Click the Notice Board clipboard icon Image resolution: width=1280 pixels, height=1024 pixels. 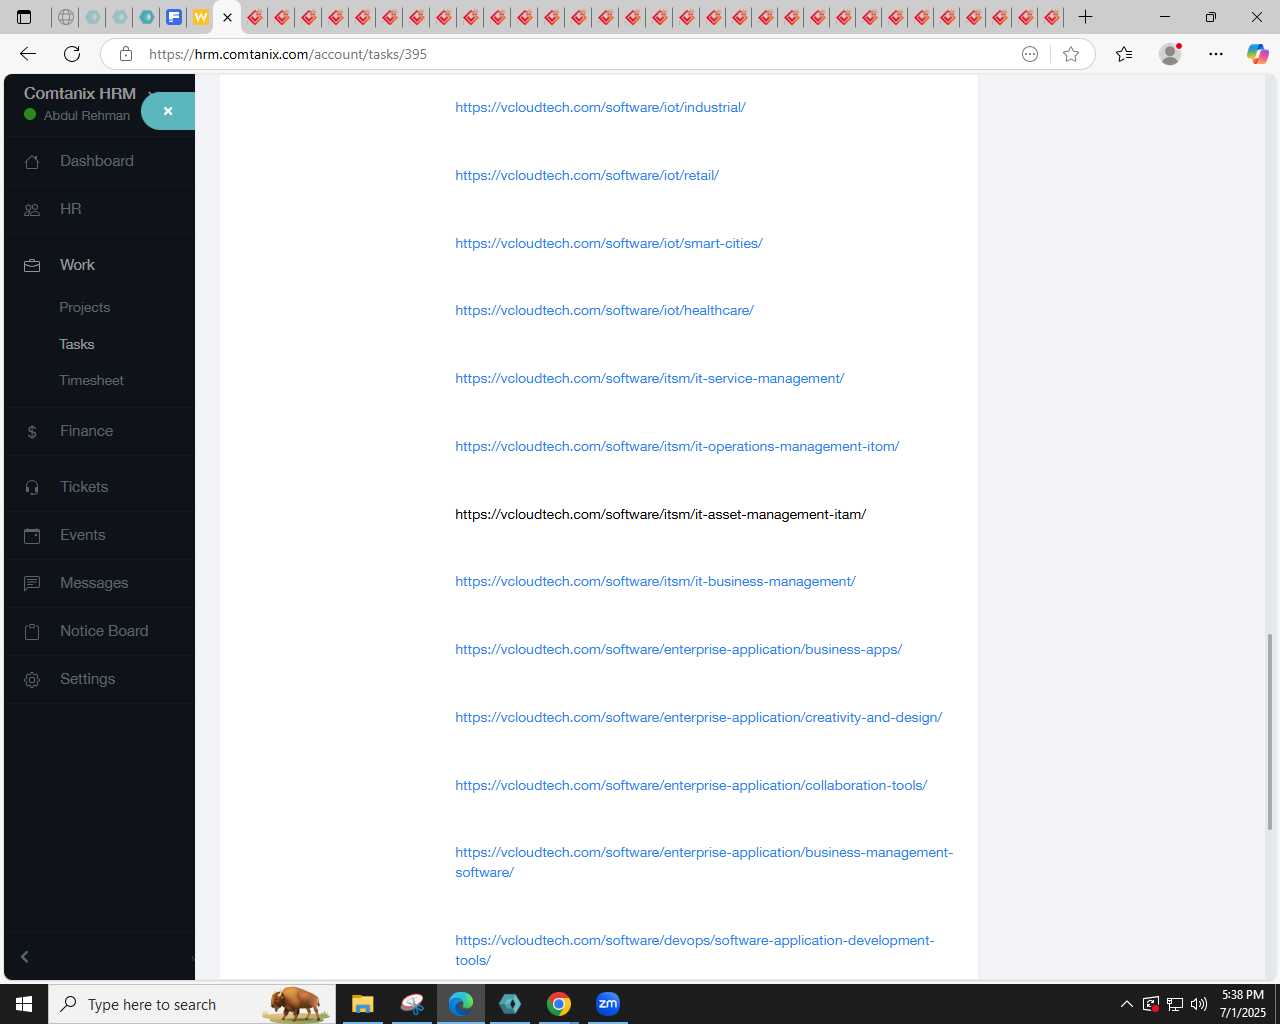(x=32, y=631)
